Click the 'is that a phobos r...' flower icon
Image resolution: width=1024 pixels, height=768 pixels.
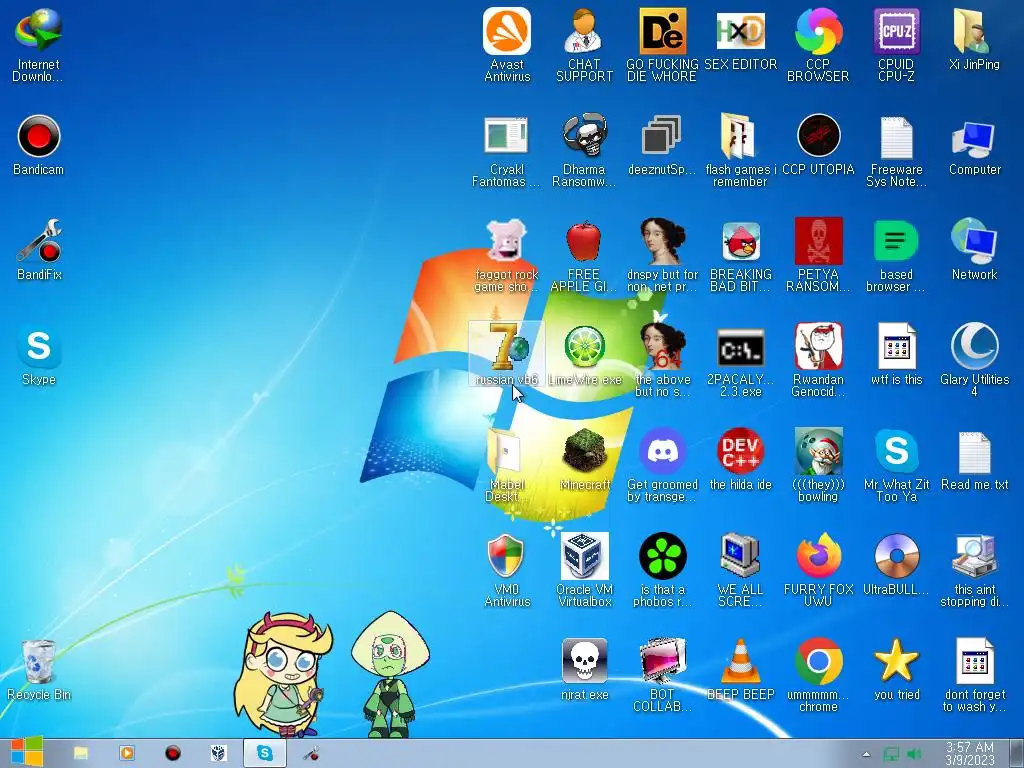[662, 571]
